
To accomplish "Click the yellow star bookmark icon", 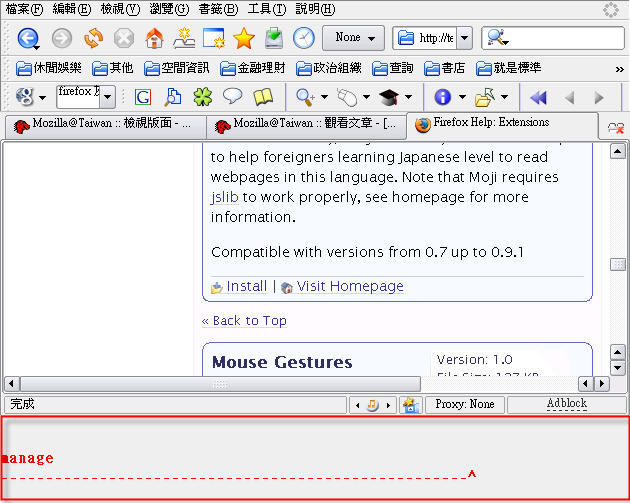I will coord(244,39).
